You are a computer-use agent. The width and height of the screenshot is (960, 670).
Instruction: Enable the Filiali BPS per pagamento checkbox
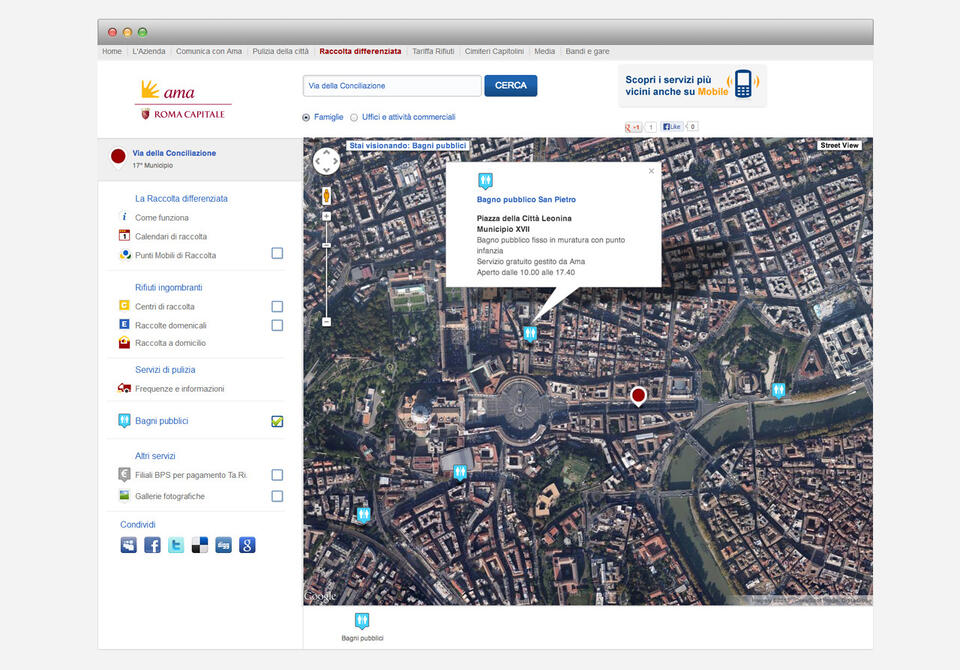click(277, 475)
